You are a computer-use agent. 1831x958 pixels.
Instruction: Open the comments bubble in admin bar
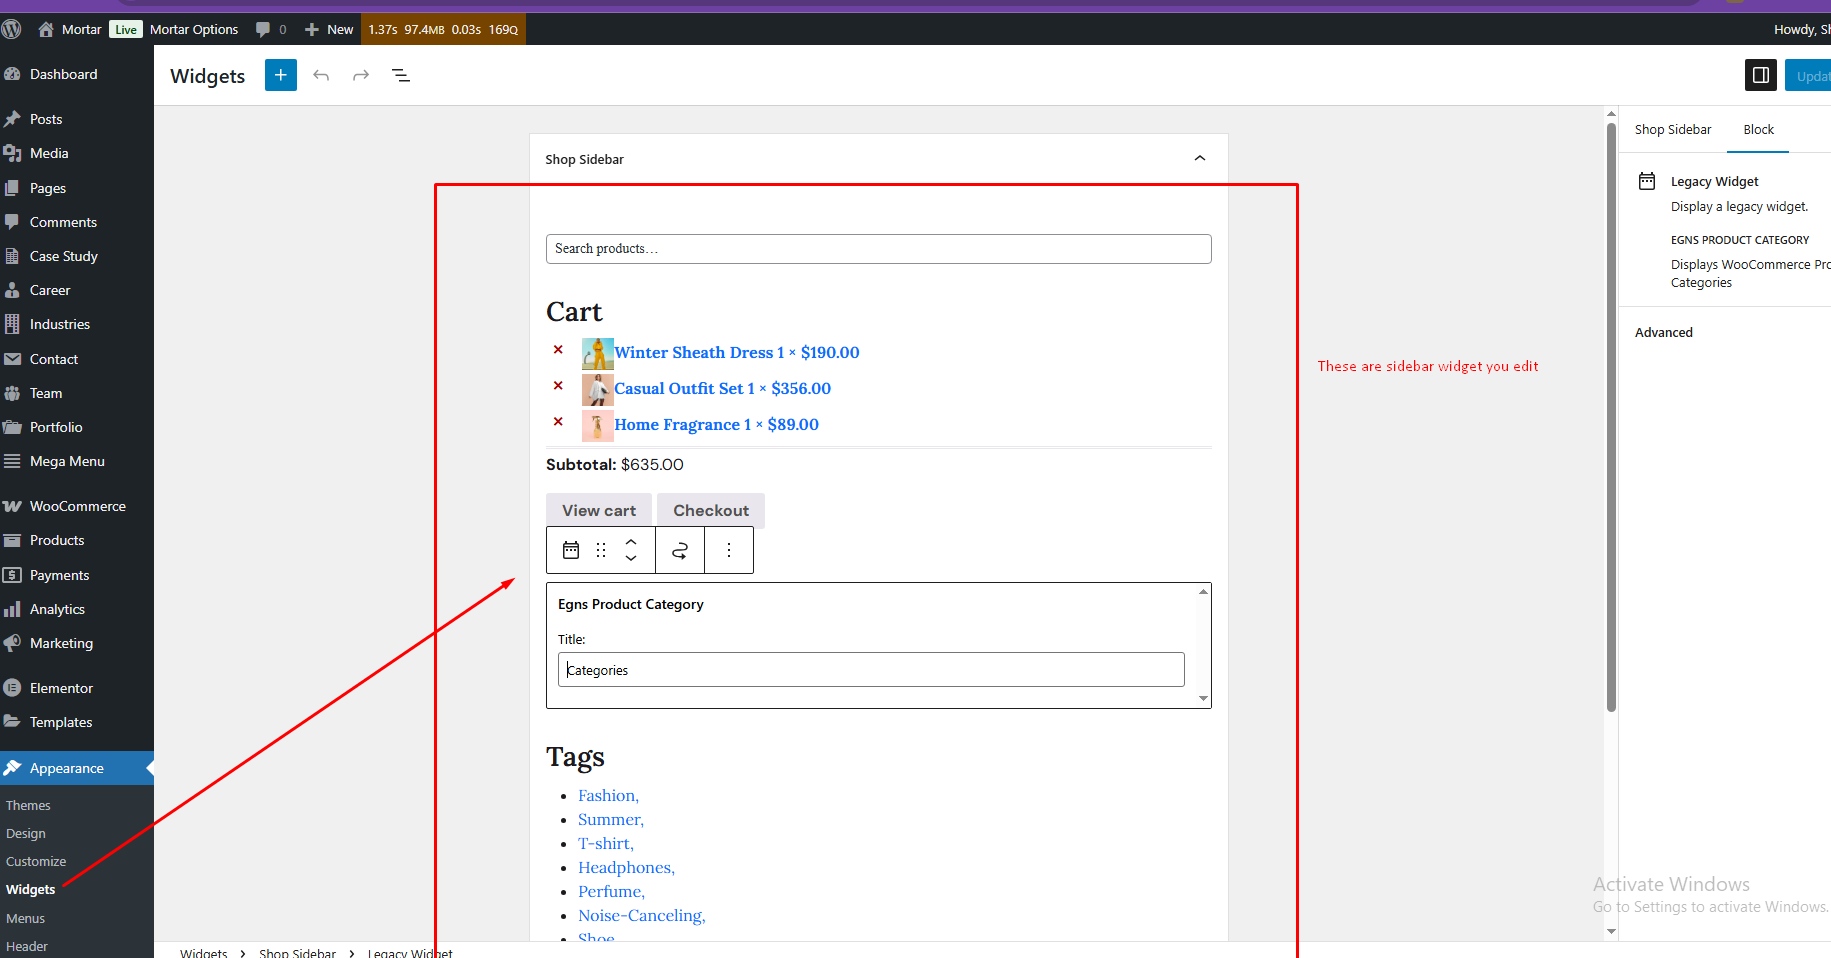[263, 29]
